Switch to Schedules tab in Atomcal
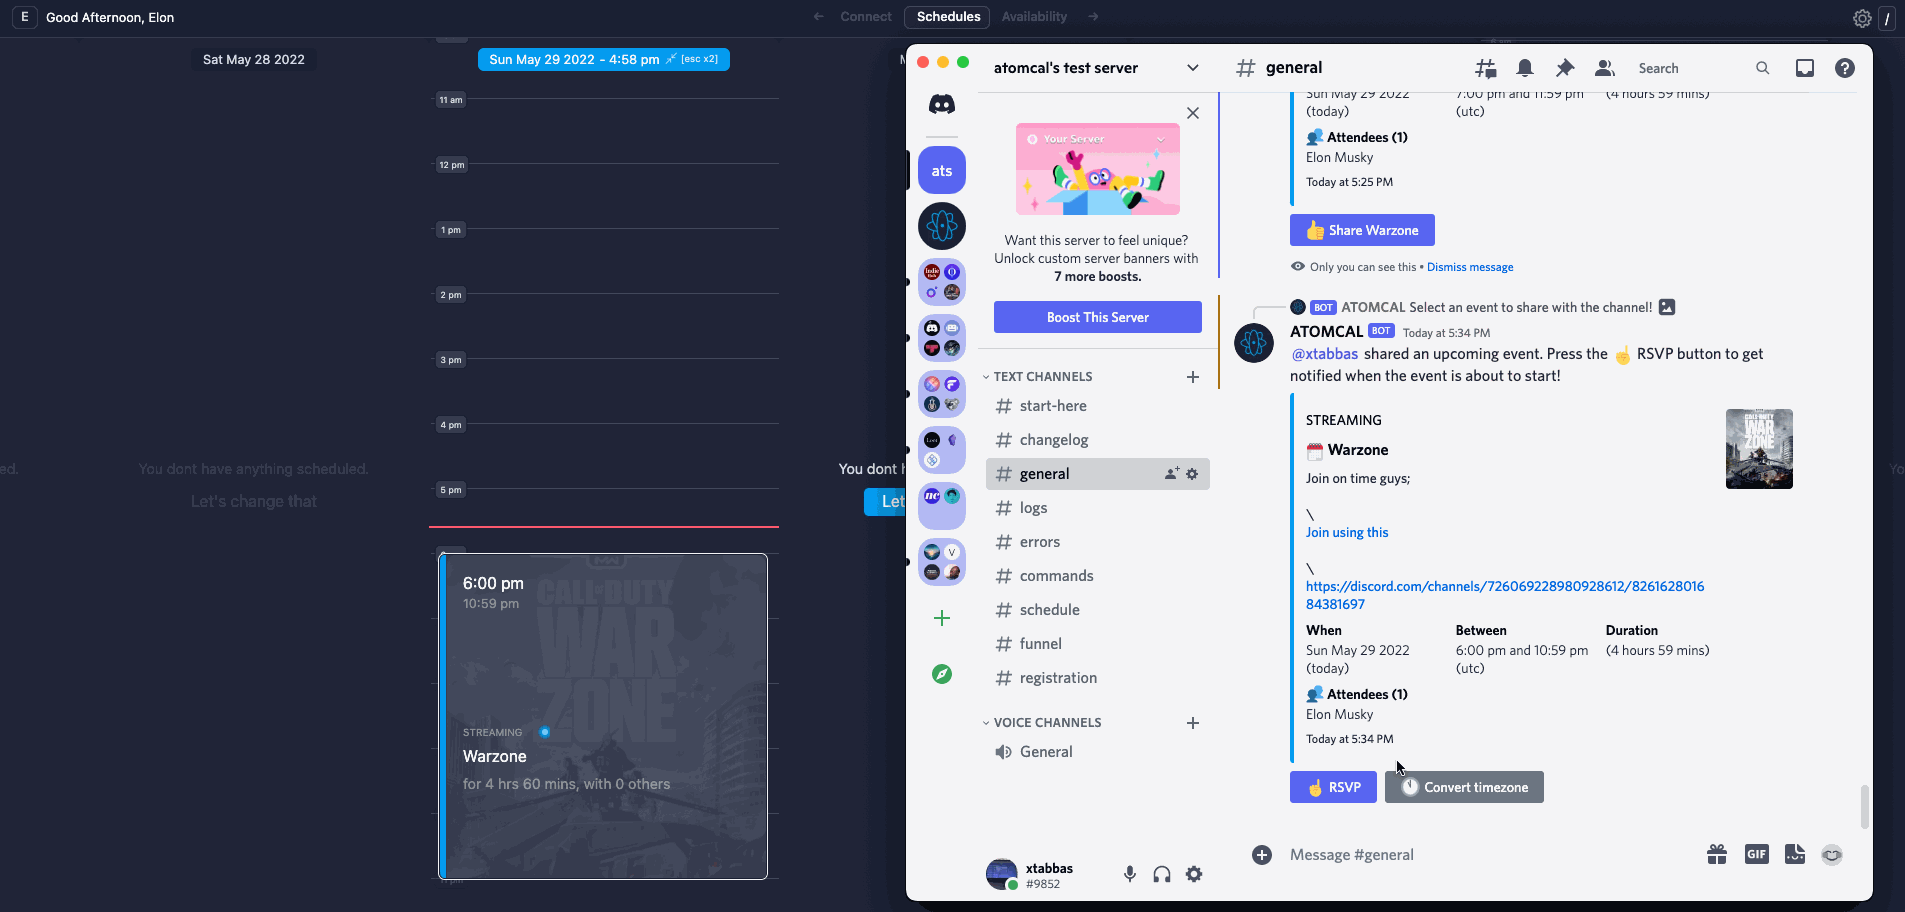 (x=948, y=17)
